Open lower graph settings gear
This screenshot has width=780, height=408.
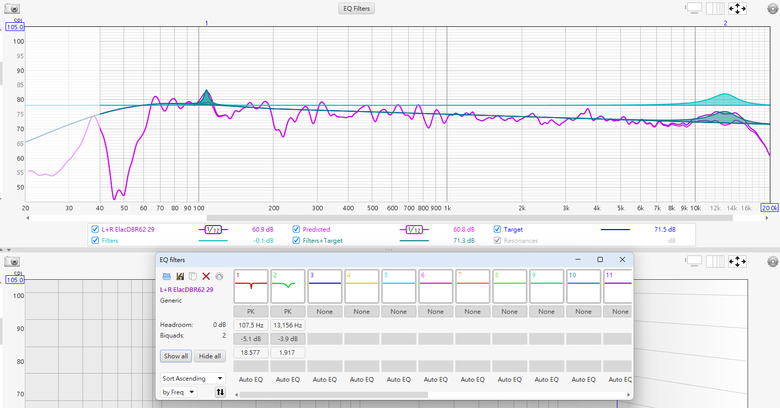[773, 261]
